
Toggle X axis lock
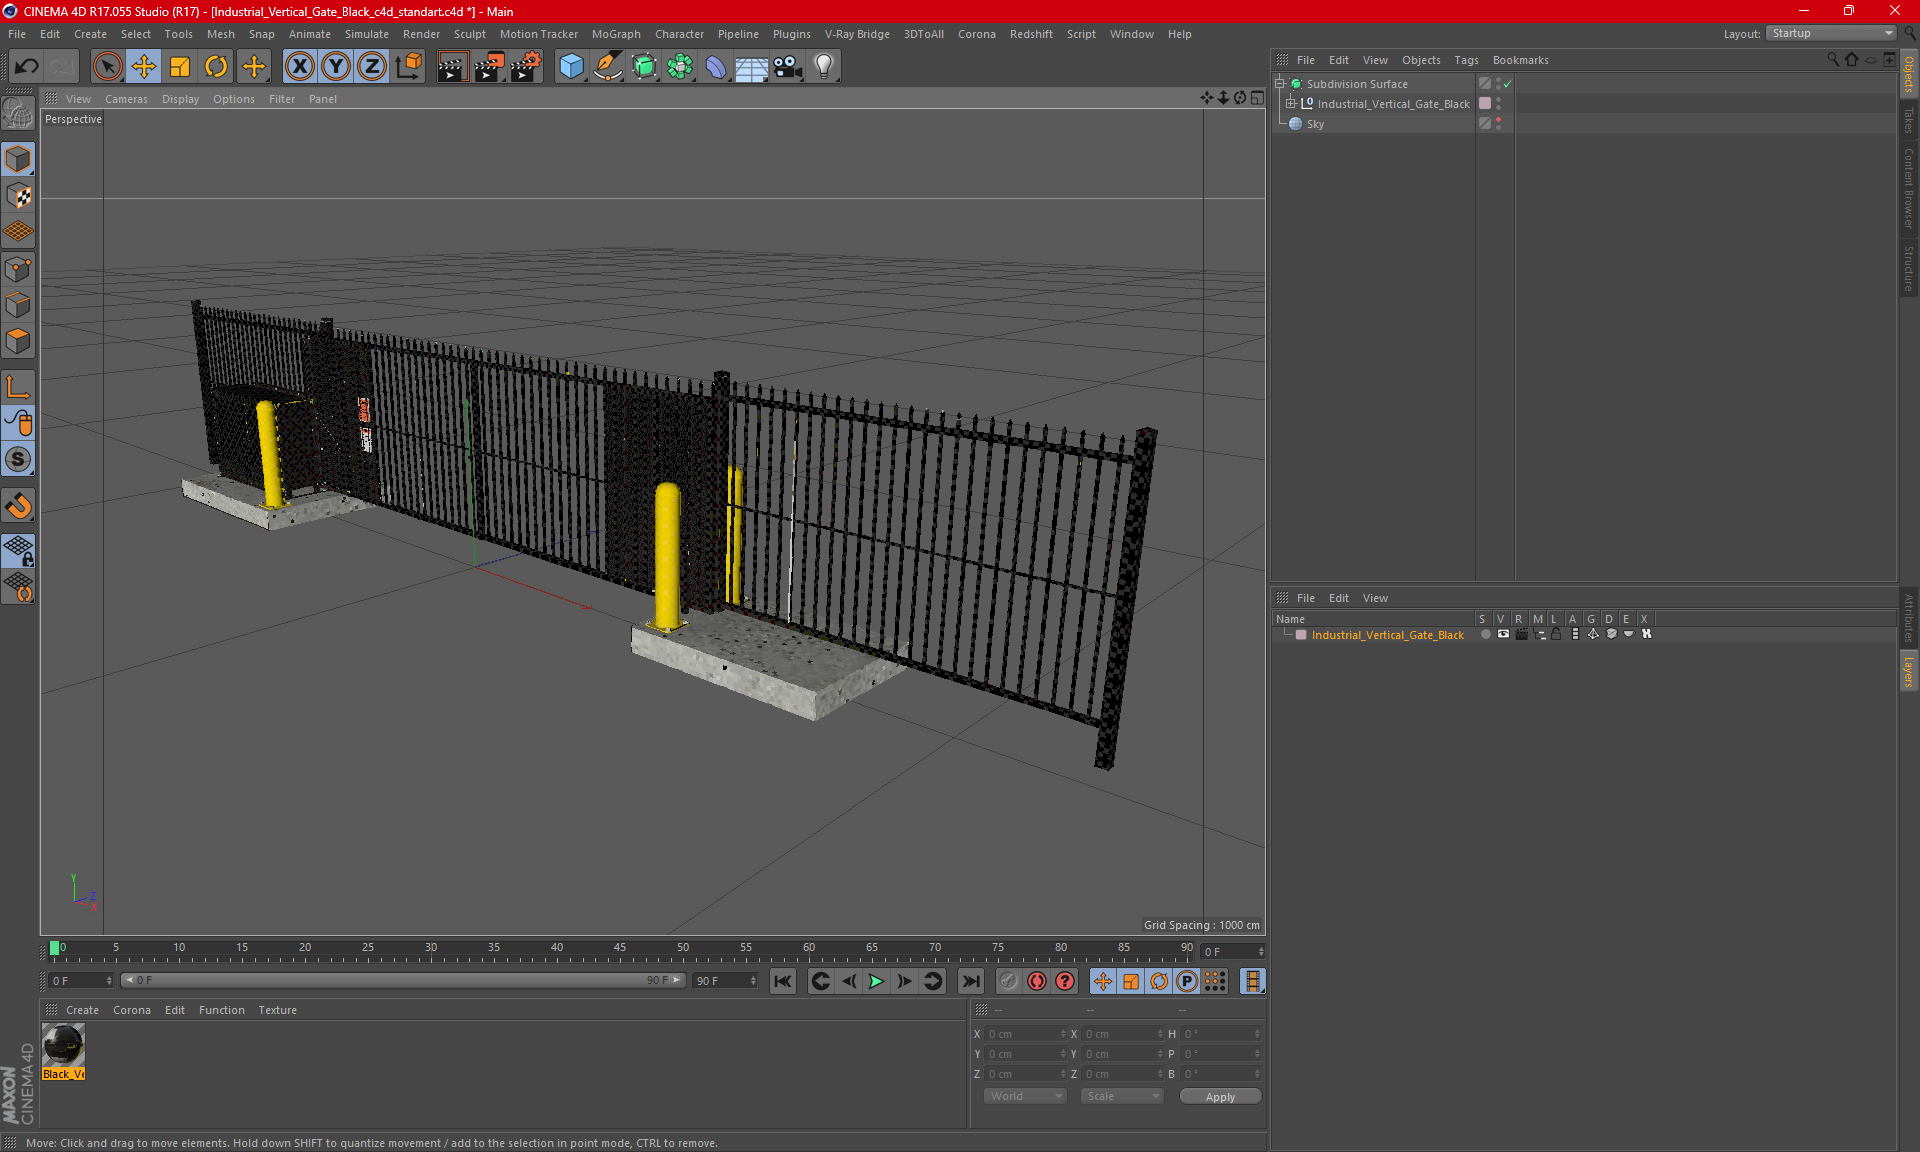coord(299,66)
